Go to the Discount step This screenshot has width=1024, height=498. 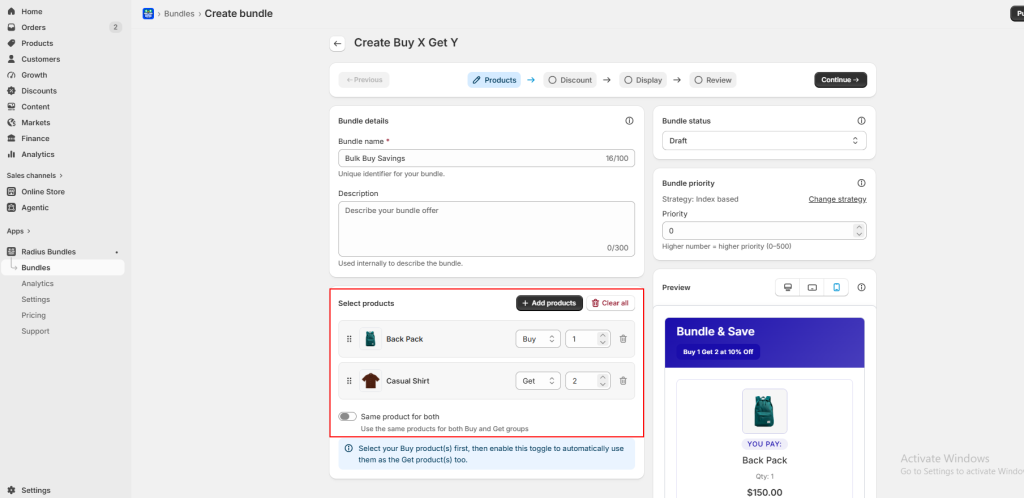tap(570, 80)
